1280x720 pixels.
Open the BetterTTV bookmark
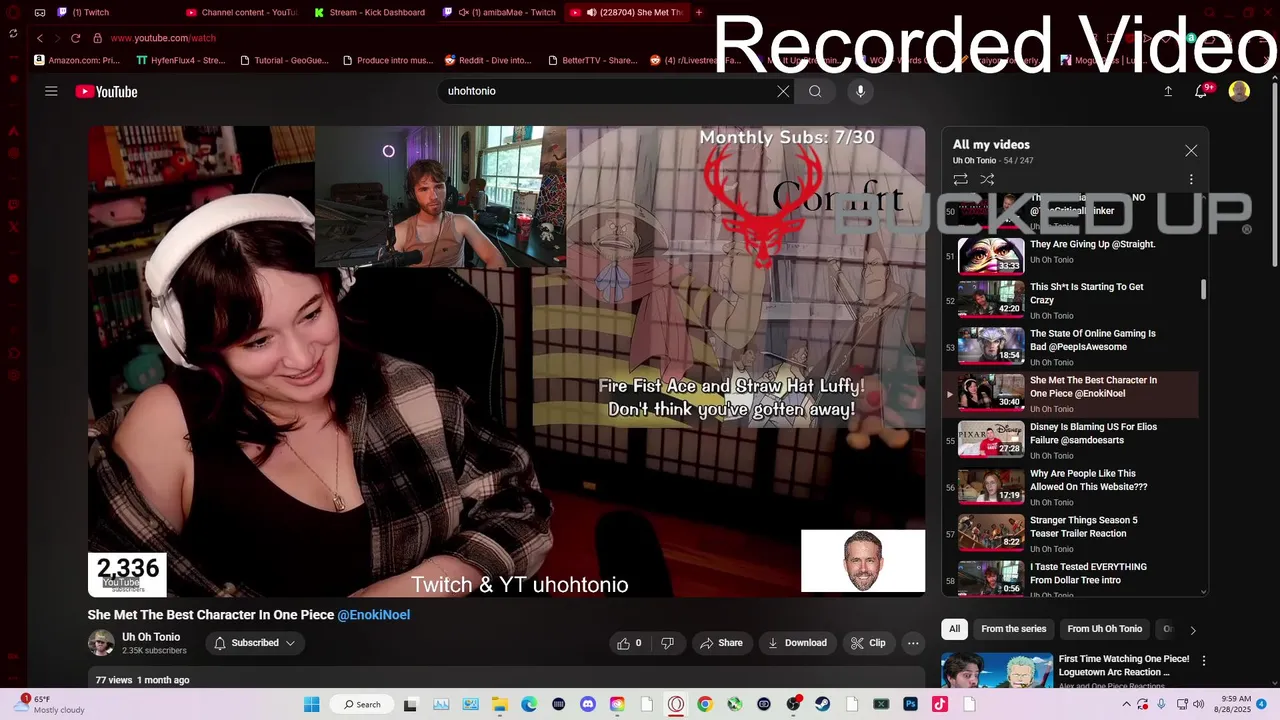[x=592, y=60]
